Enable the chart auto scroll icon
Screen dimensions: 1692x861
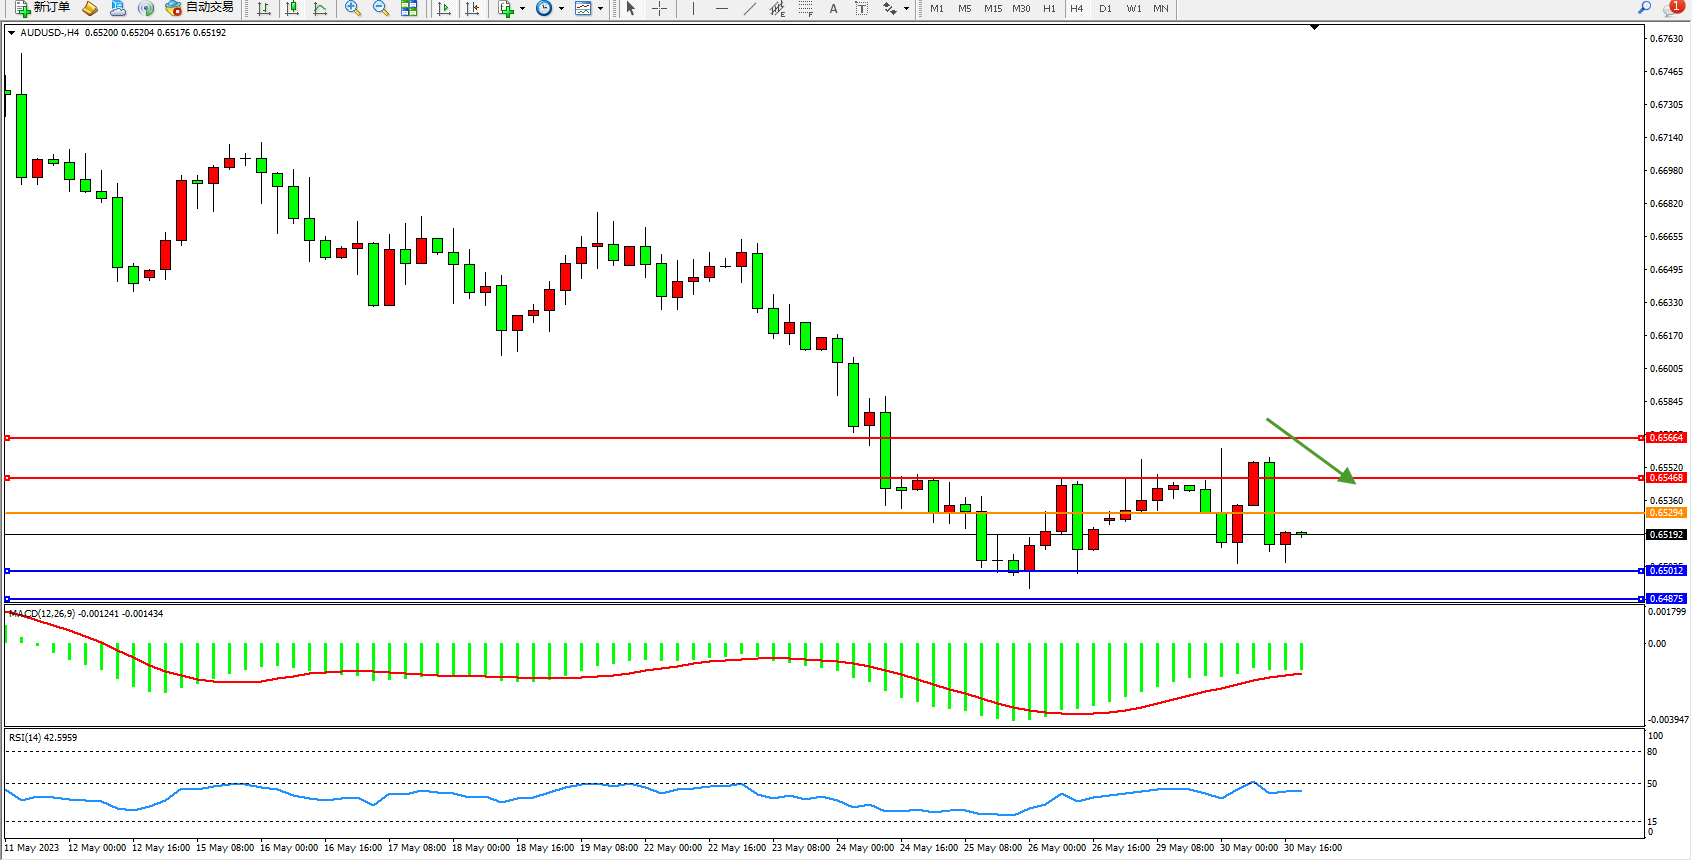click(x=444, y=8)
